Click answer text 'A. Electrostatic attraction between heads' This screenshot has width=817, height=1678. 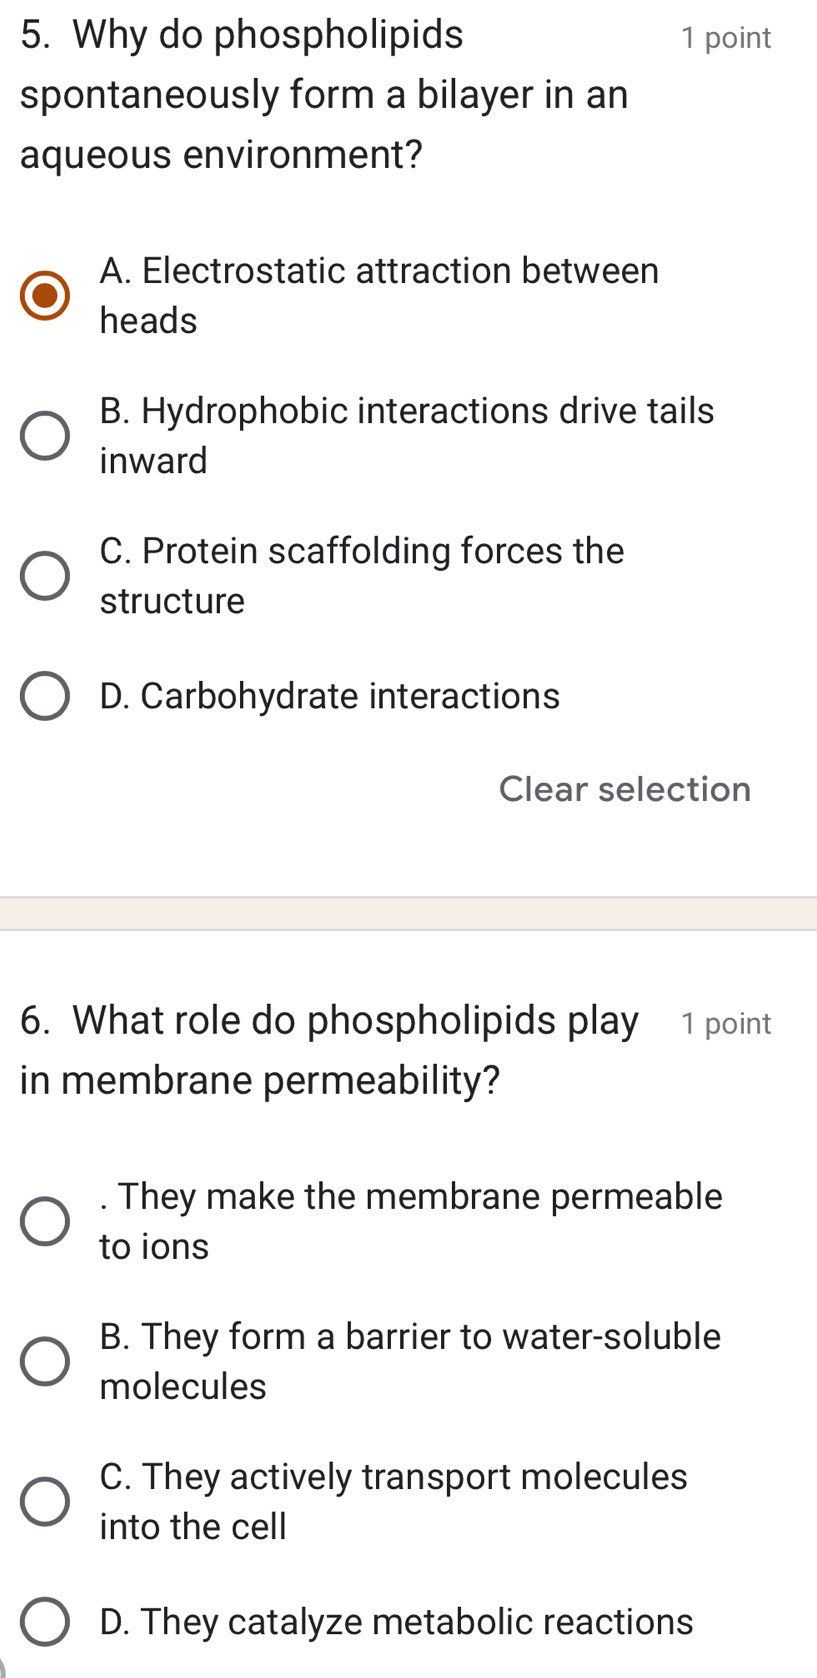(379, 296)
